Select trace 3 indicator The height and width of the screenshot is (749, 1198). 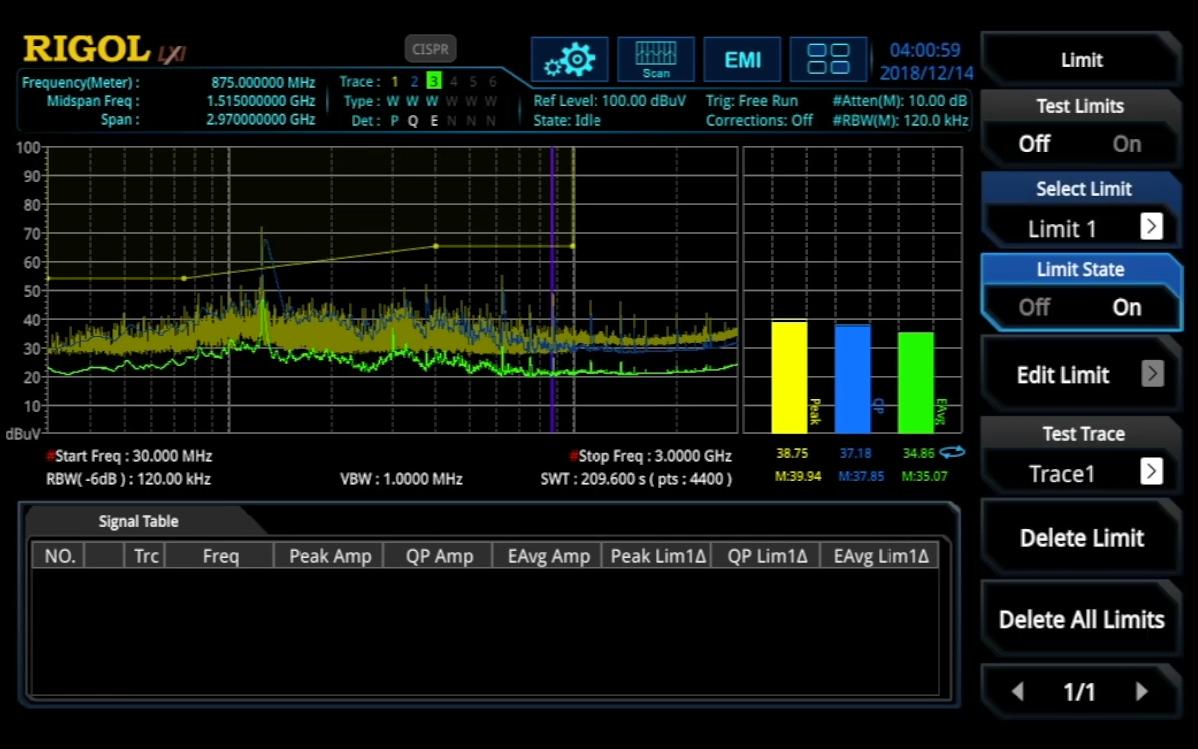(x=433, y=81)
